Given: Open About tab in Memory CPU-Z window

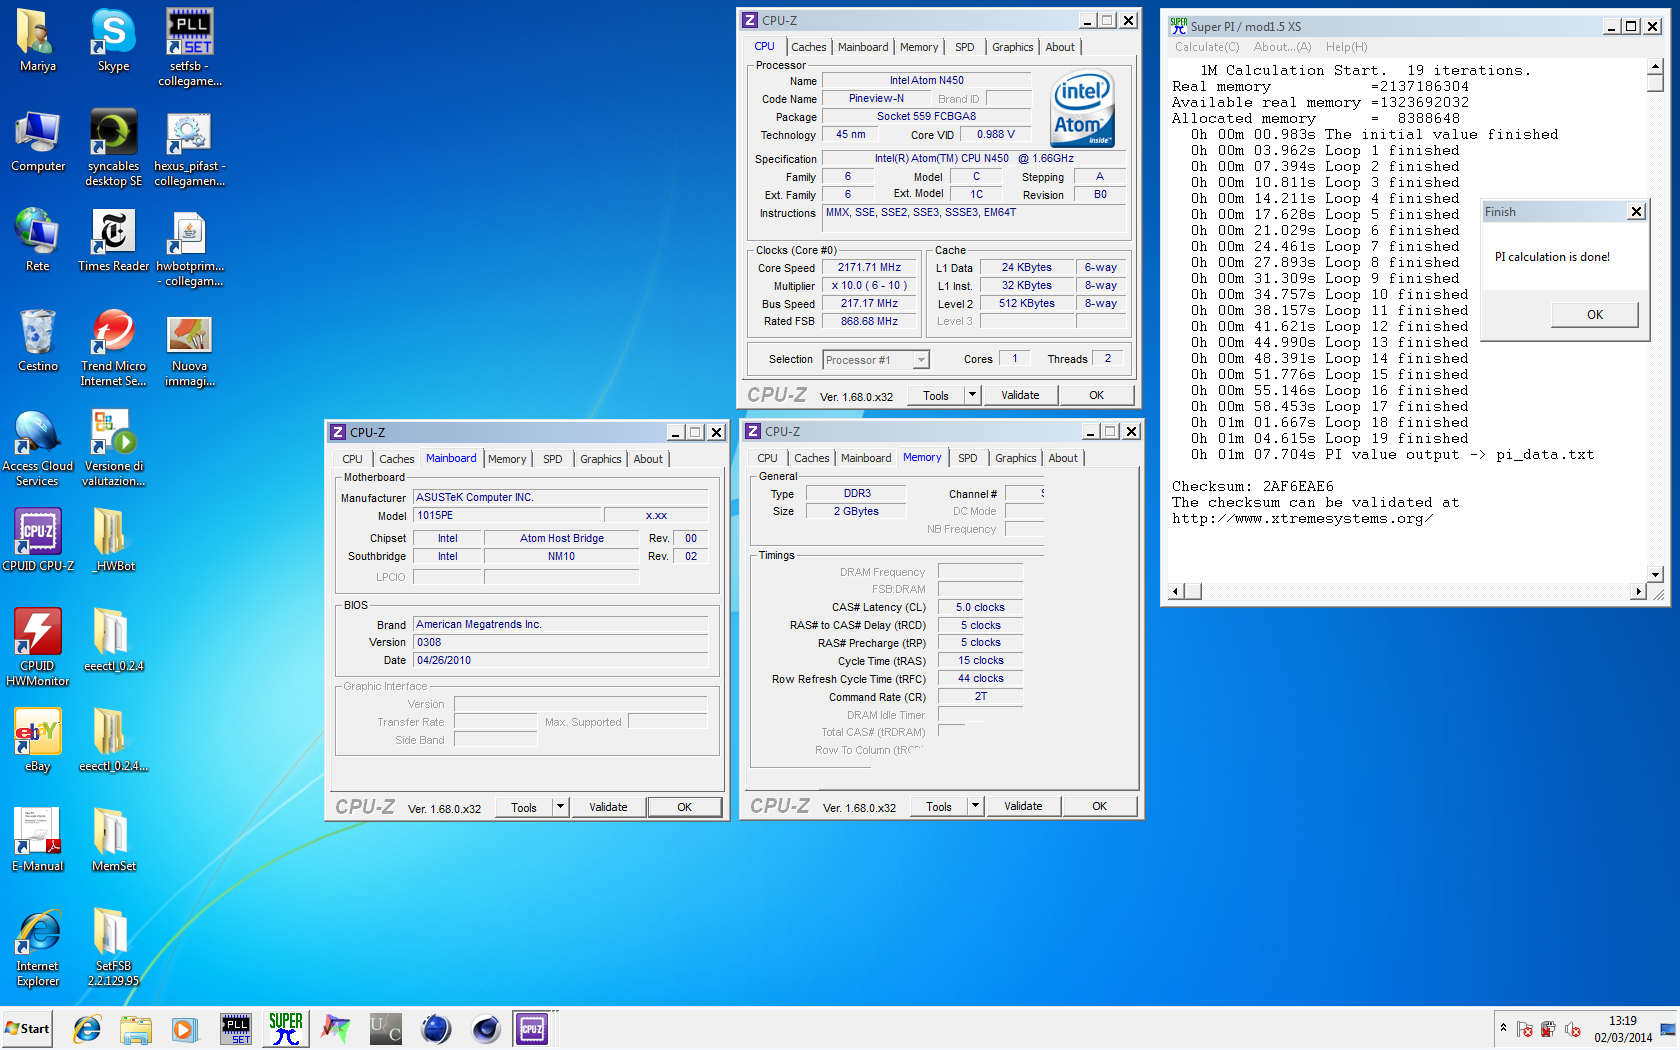Looking at the screenshot, I should click(1063, 458).
